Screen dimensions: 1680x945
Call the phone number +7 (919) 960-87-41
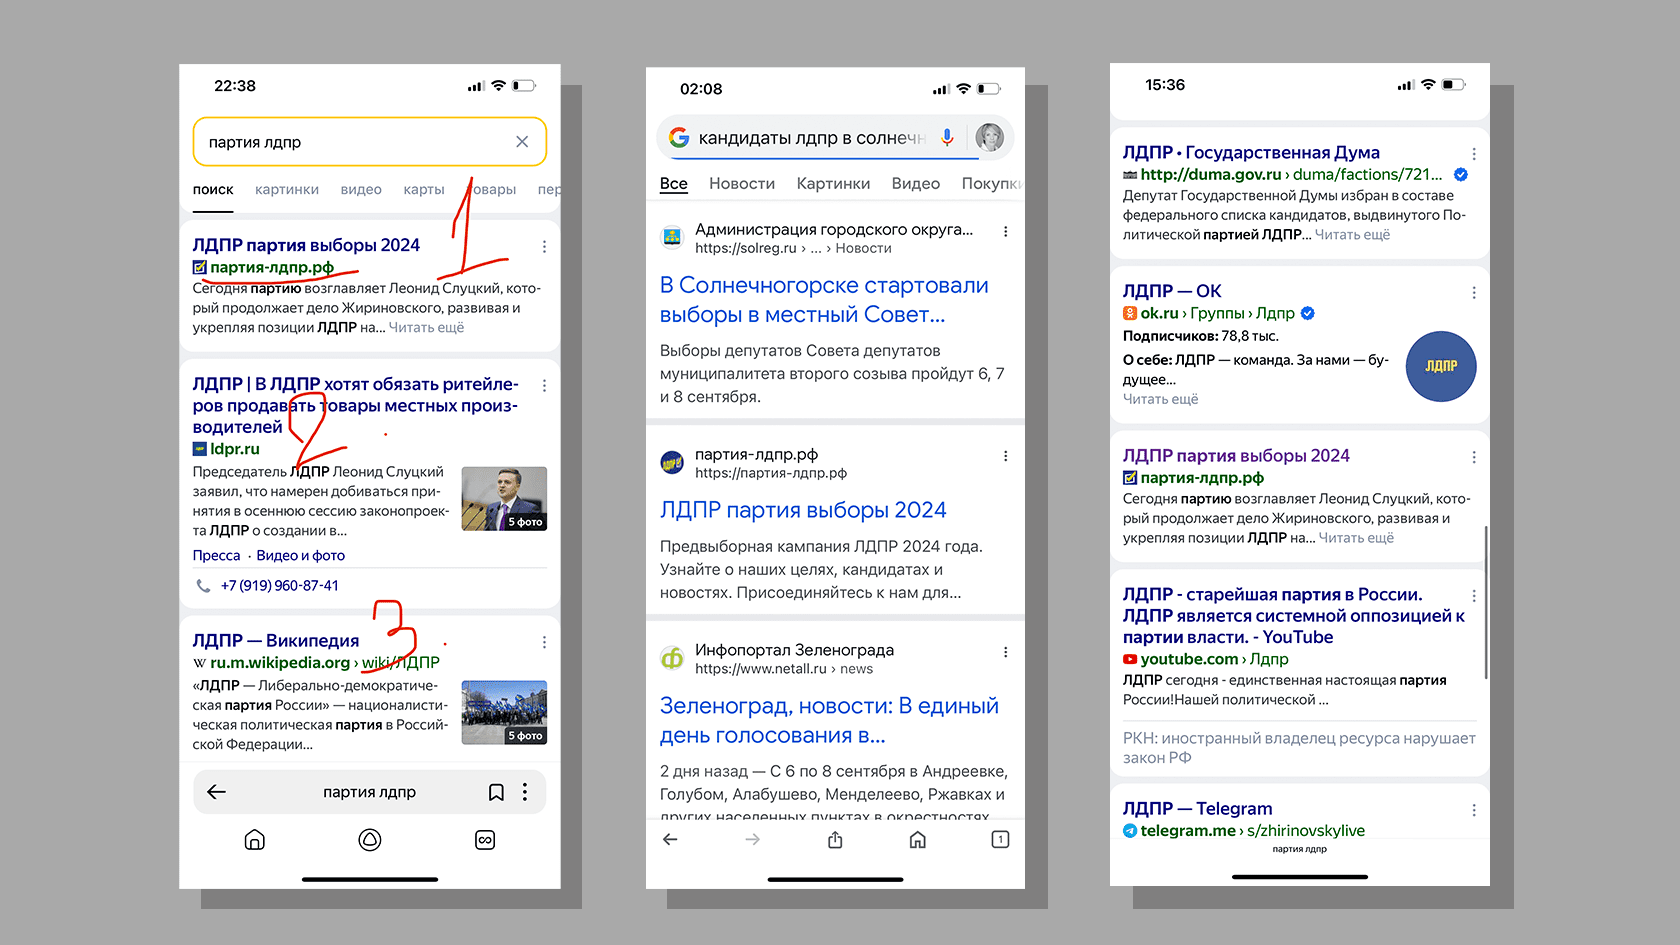279,585
